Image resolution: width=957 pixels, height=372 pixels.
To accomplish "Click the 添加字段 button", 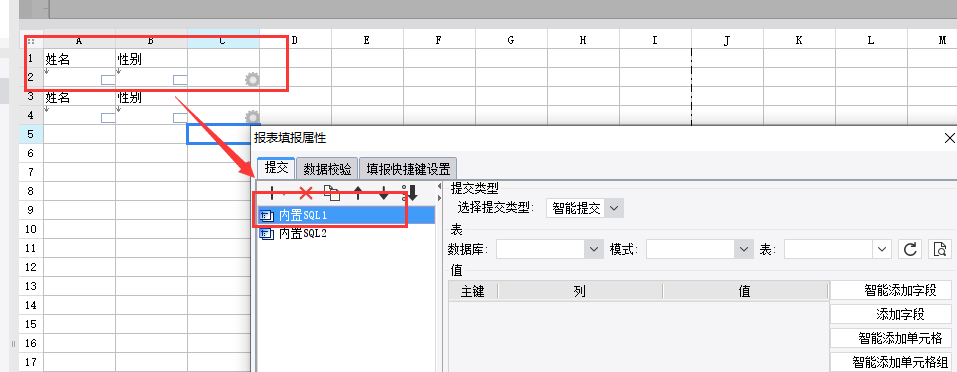I will click(891, 314).
